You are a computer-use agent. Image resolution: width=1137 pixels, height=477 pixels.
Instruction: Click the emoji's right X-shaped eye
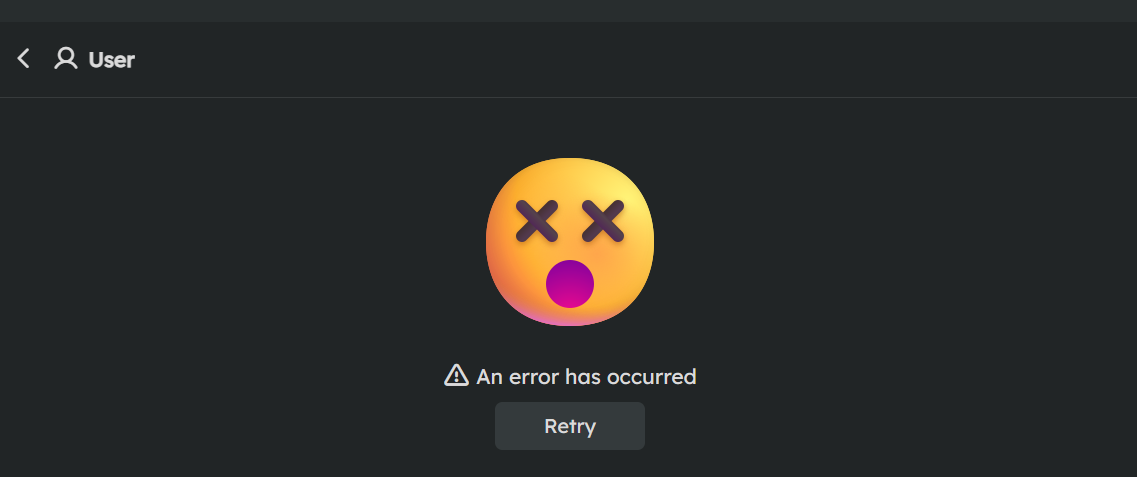click(603, 221)
